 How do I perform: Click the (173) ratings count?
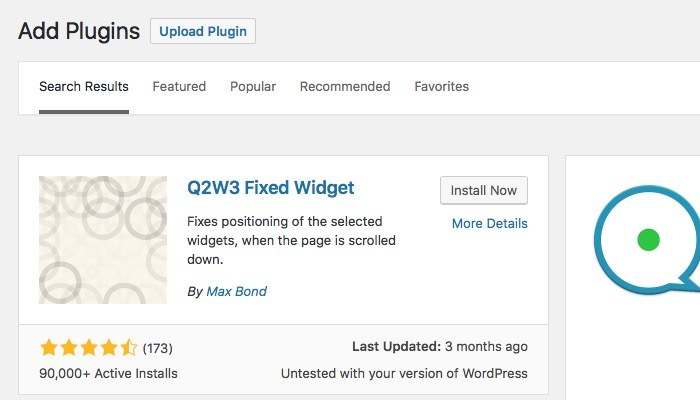pos(158,348)
